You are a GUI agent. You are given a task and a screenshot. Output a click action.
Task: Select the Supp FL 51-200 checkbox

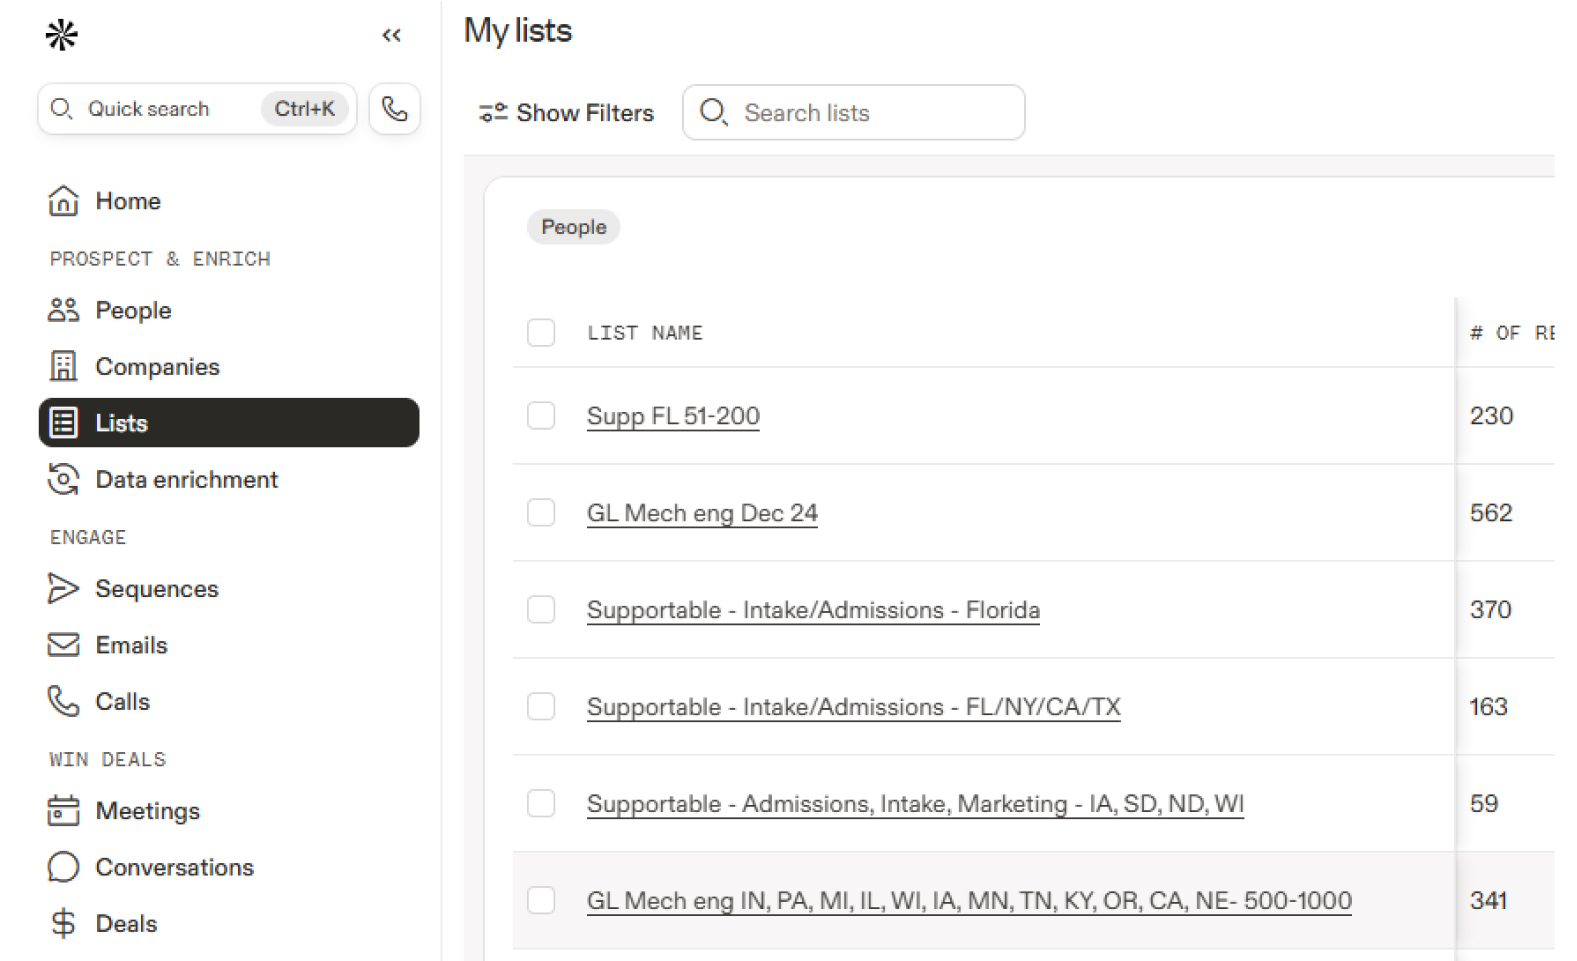[541, 416]
